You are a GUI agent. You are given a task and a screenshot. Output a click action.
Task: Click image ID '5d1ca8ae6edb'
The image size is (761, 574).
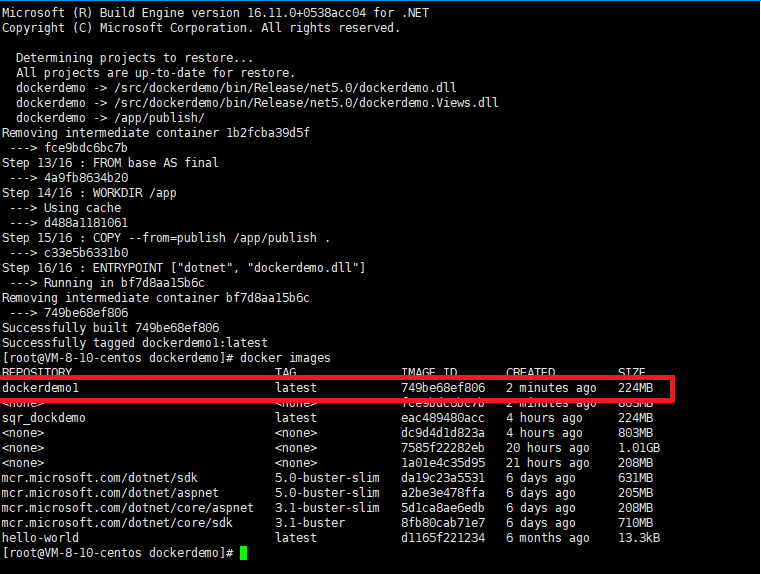[x=443, y=508]
